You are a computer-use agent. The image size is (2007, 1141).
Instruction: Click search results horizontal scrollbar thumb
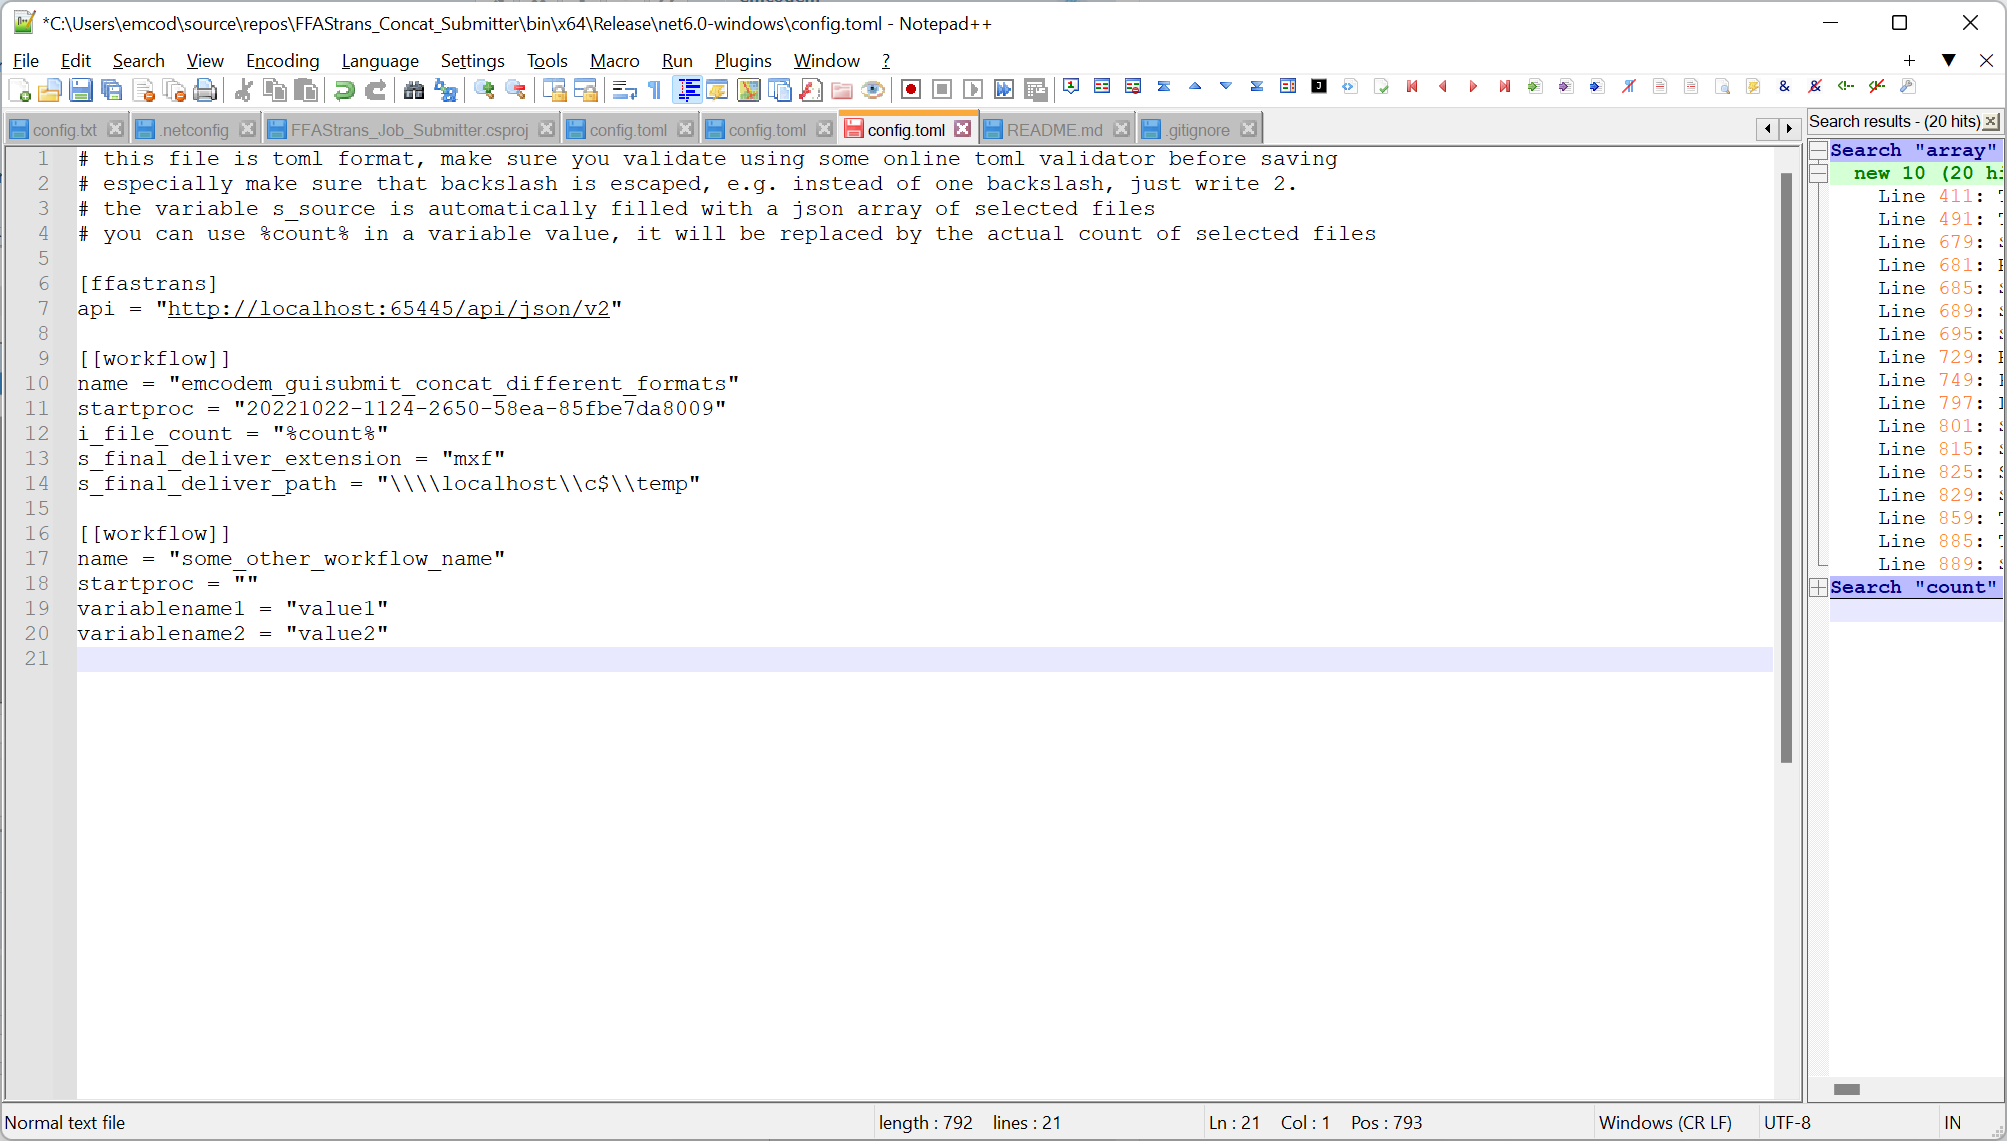1847,1090
